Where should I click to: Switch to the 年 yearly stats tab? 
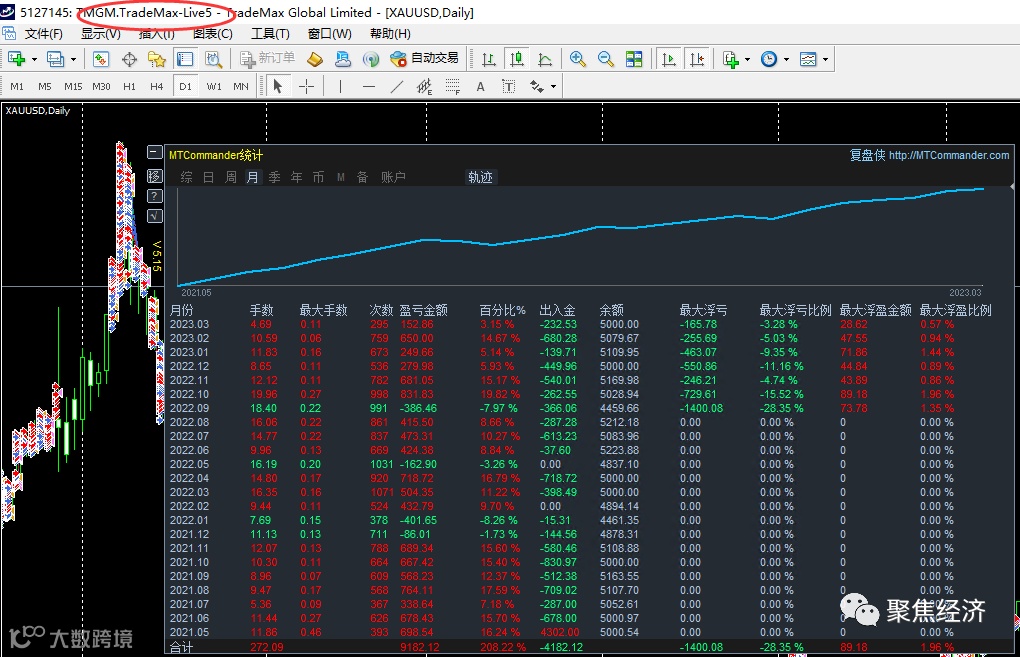pos(297,177)
